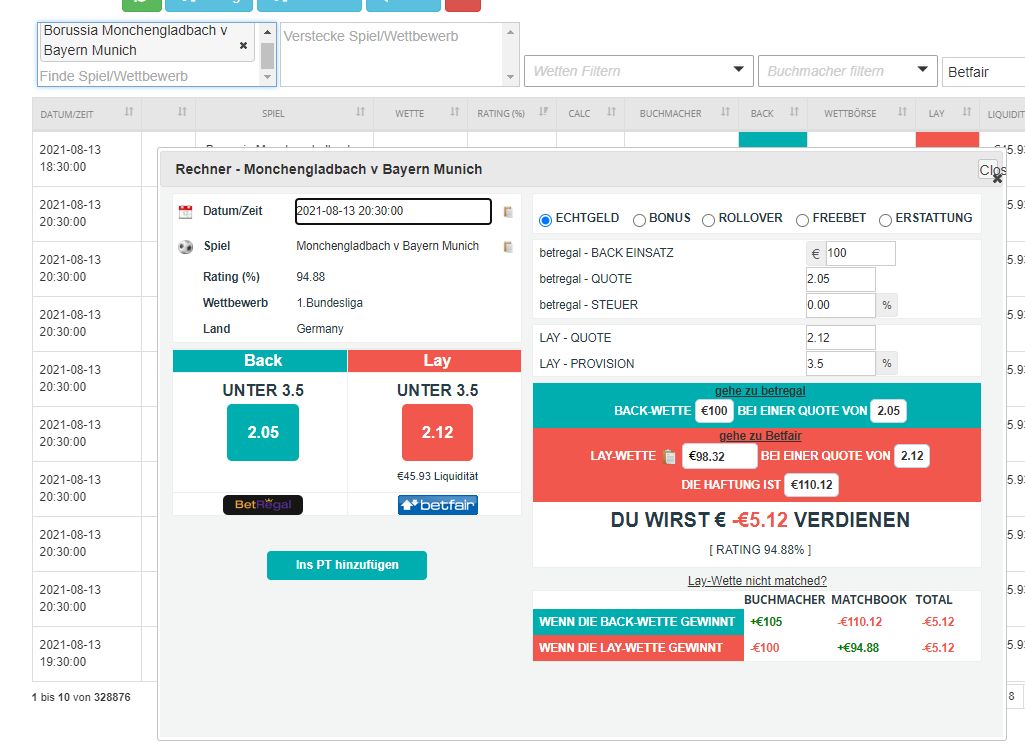This screenshot has width=1025, height=745.
Task: Remove Borussia Monchengladbach v Bayern Munich filter tag
Action: 243,45
